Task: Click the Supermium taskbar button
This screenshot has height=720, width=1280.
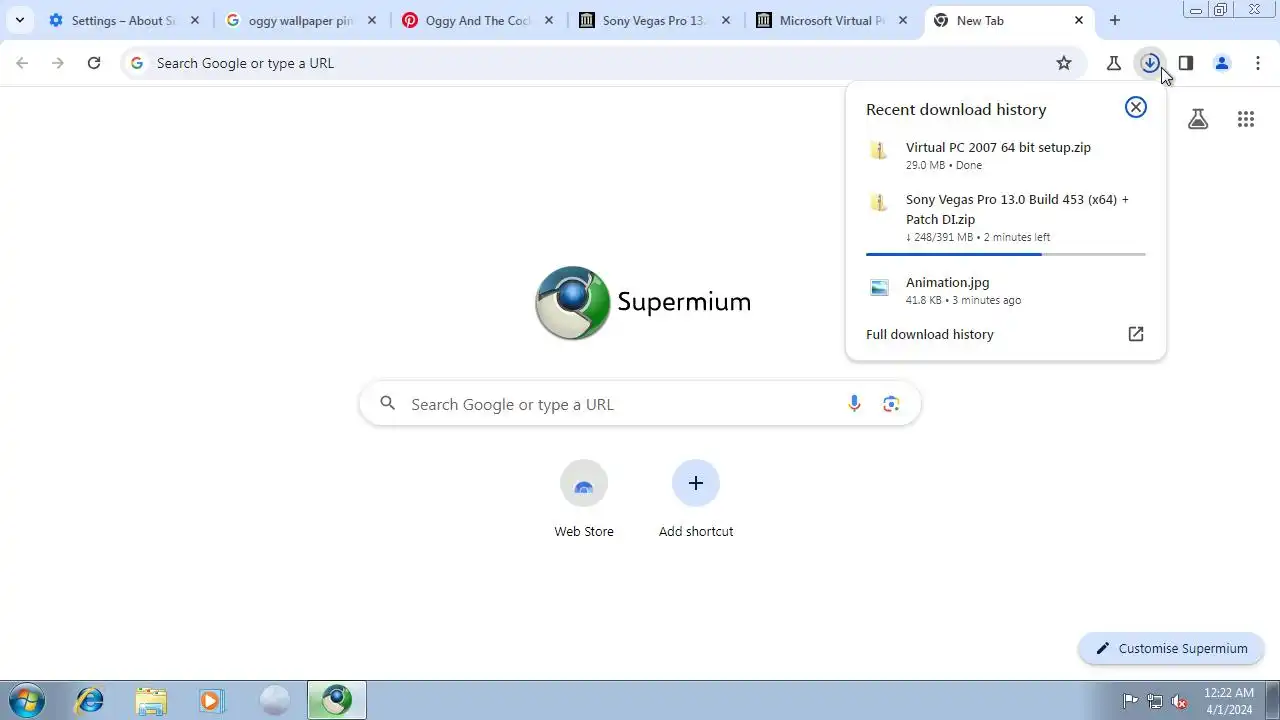Action: (337, 700)
